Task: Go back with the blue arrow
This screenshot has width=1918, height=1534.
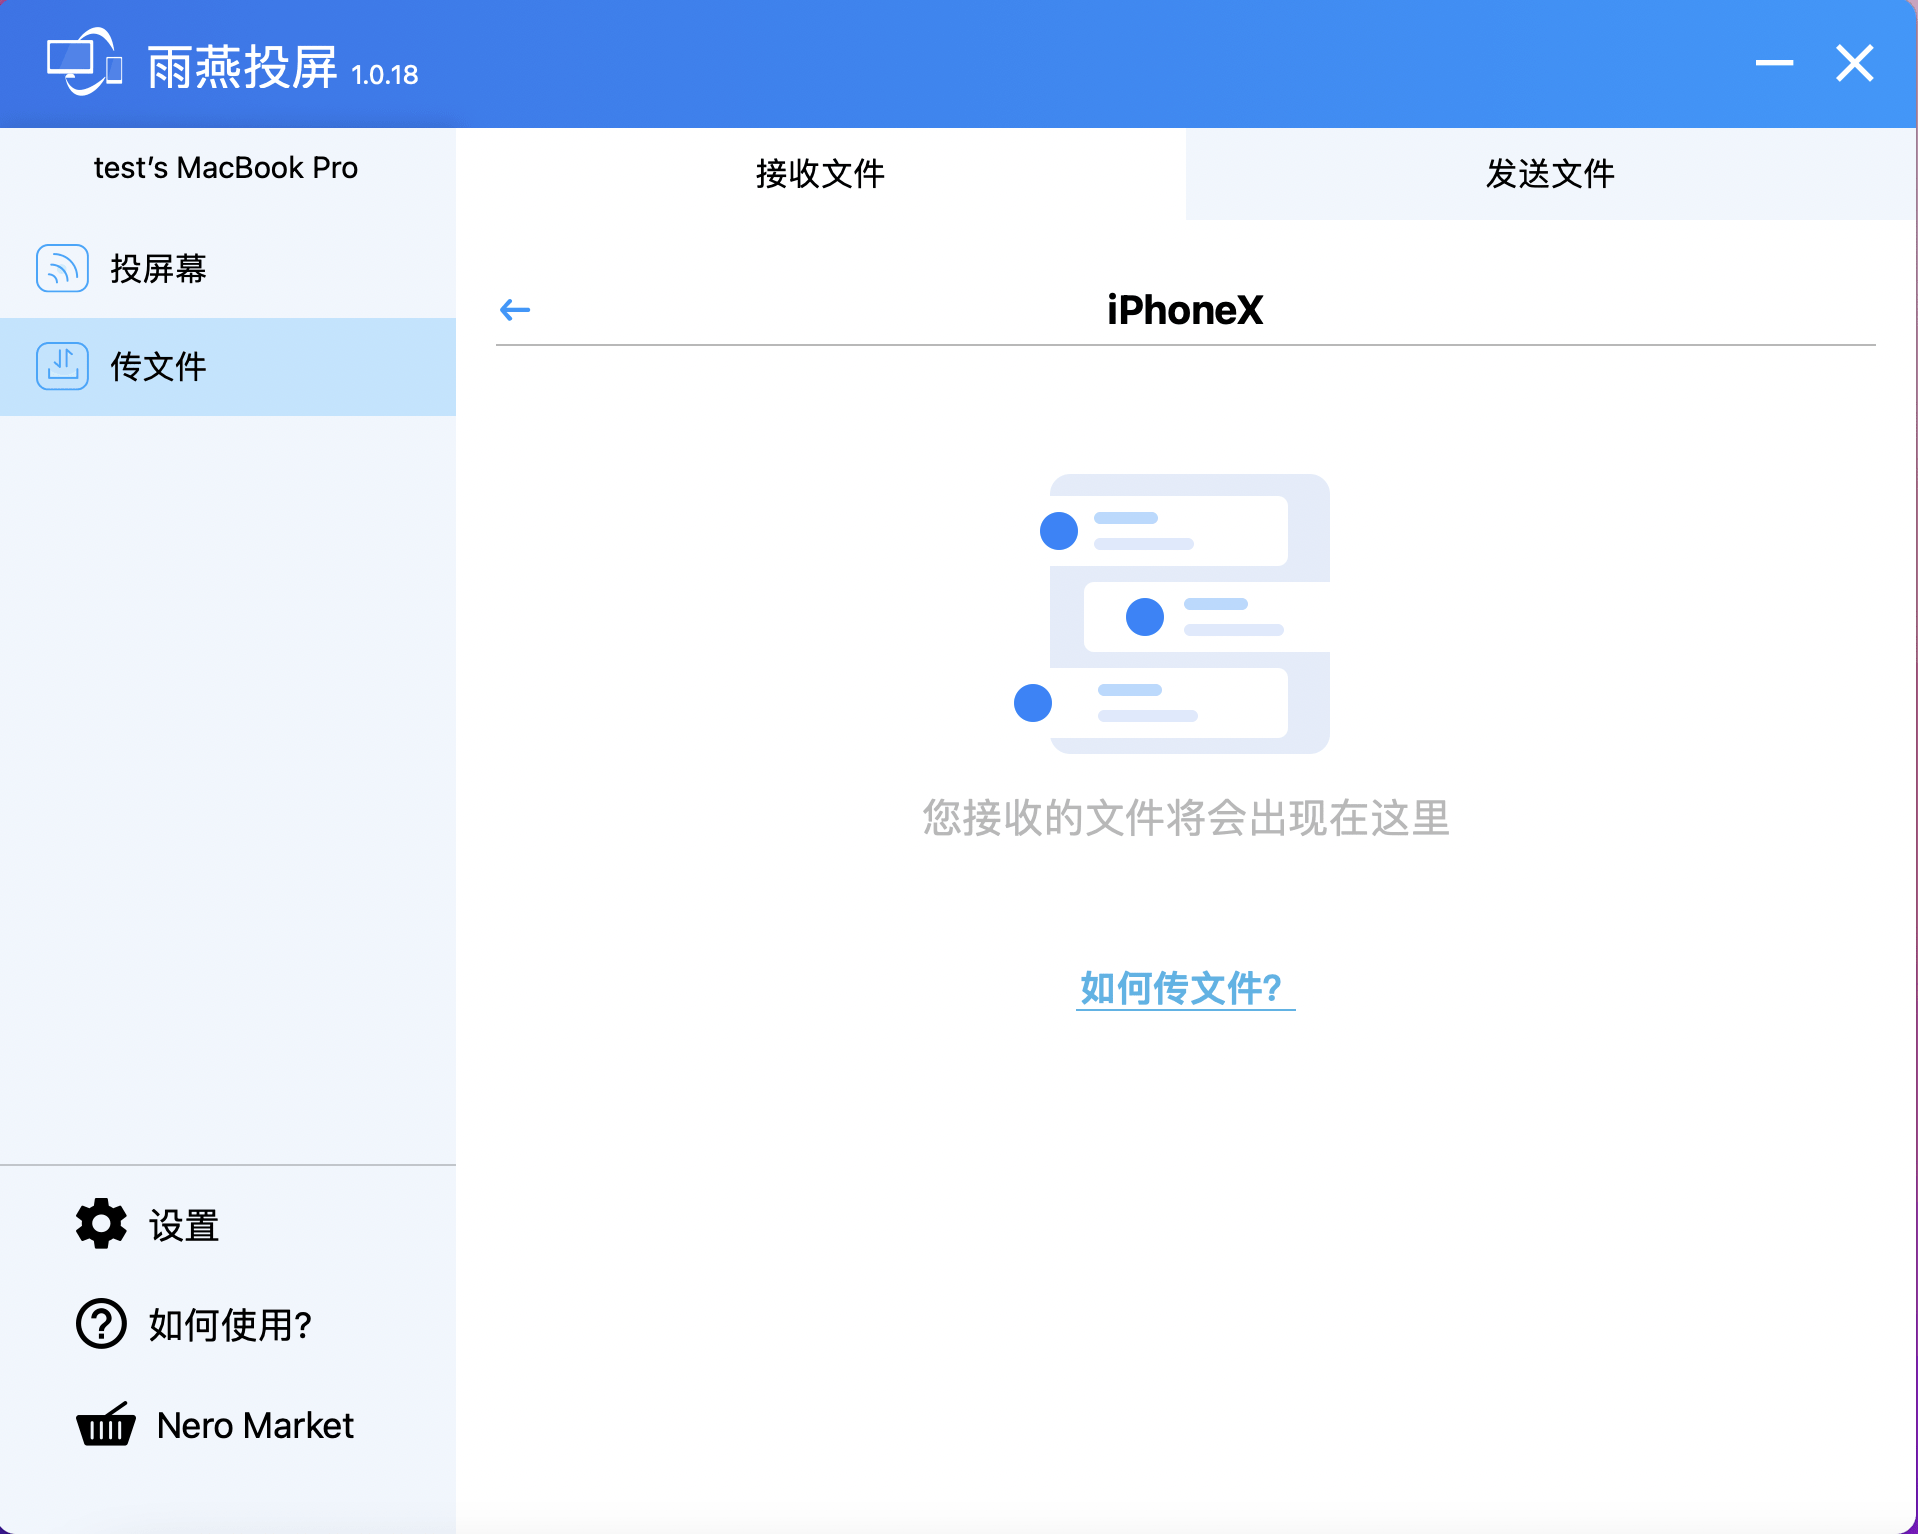Action: 515,310
